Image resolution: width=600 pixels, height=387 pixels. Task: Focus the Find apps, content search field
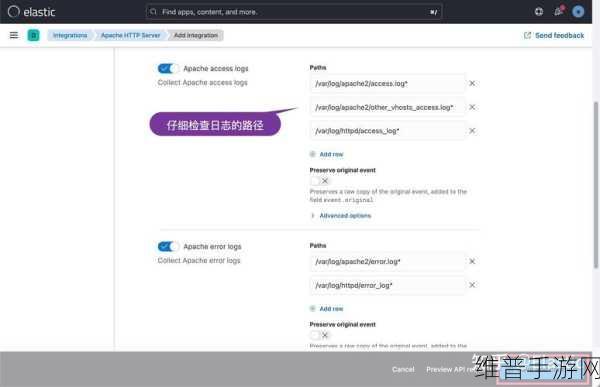(x=294, y=12)
